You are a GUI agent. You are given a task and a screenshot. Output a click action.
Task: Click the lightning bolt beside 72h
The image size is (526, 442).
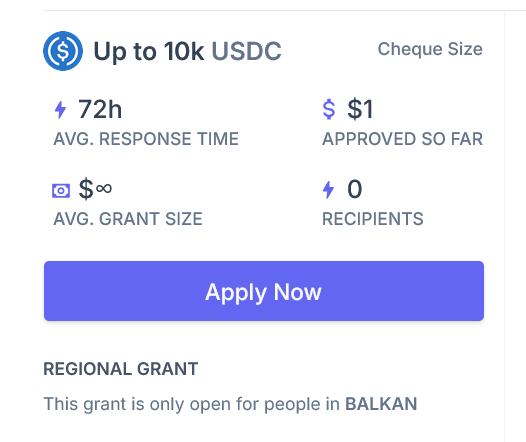click(60, 110)
